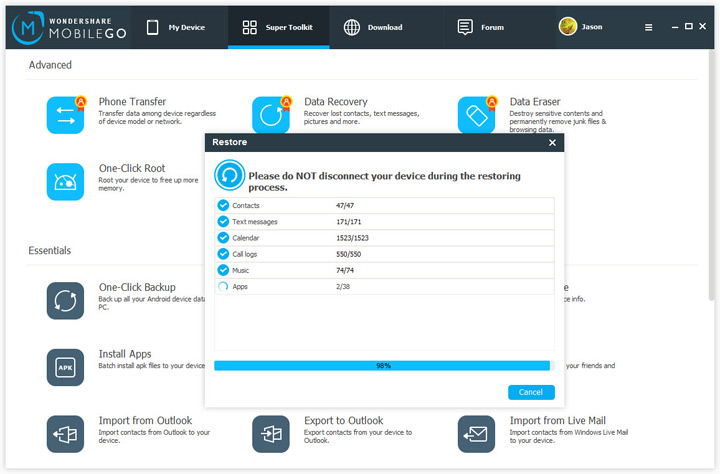Click the 74/74 music count
The width and height of the screenshot is (720, 474).
click(x=345, y=270)
